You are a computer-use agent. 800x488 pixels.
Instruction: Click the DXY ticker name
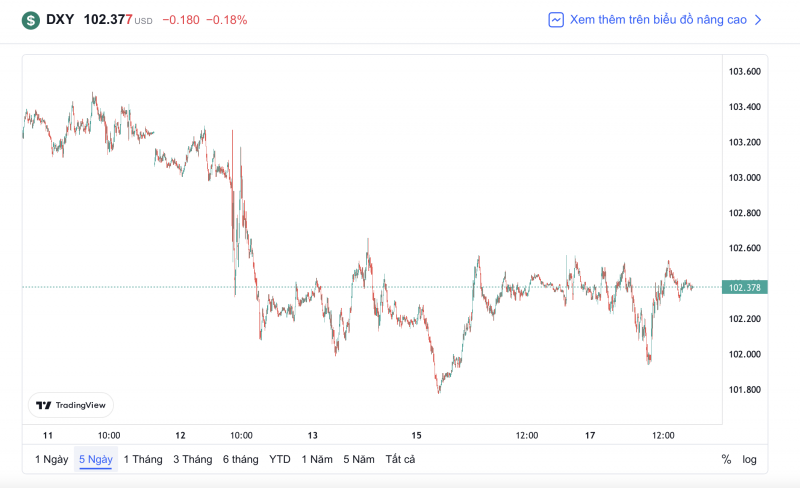point(60,20)
